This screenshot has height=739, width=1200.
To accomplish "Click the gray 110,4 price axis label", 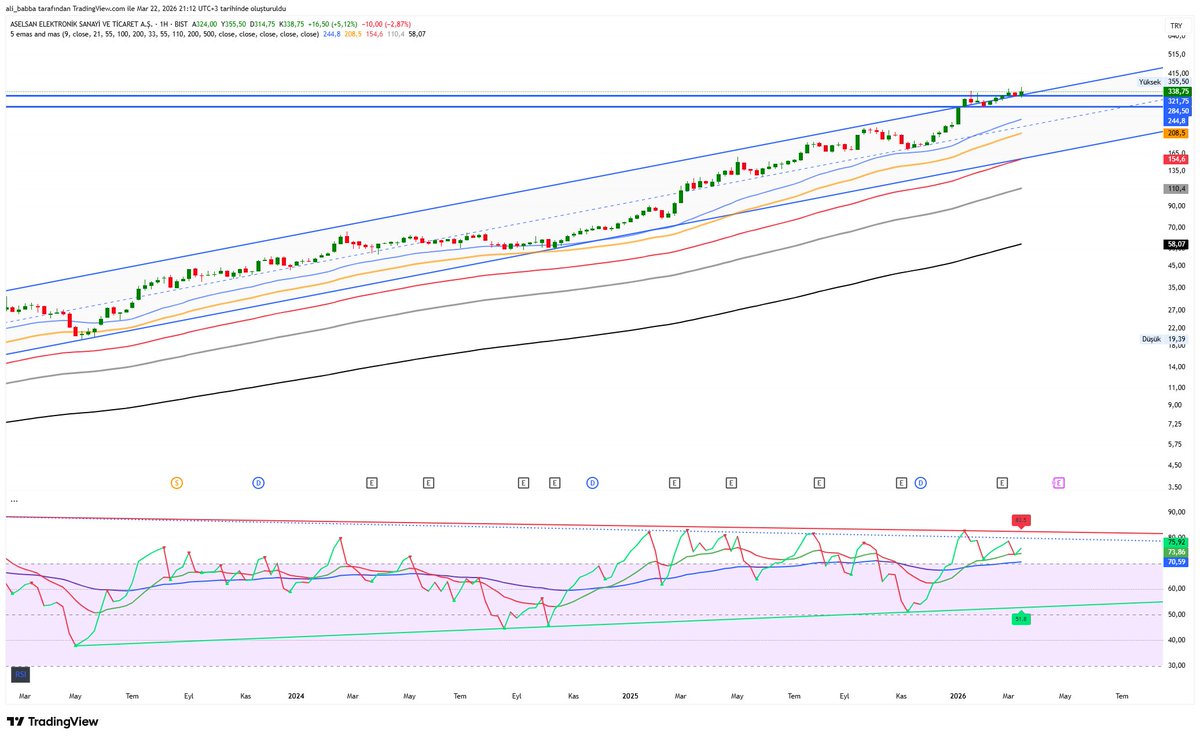I will (x=1176, y=189).
